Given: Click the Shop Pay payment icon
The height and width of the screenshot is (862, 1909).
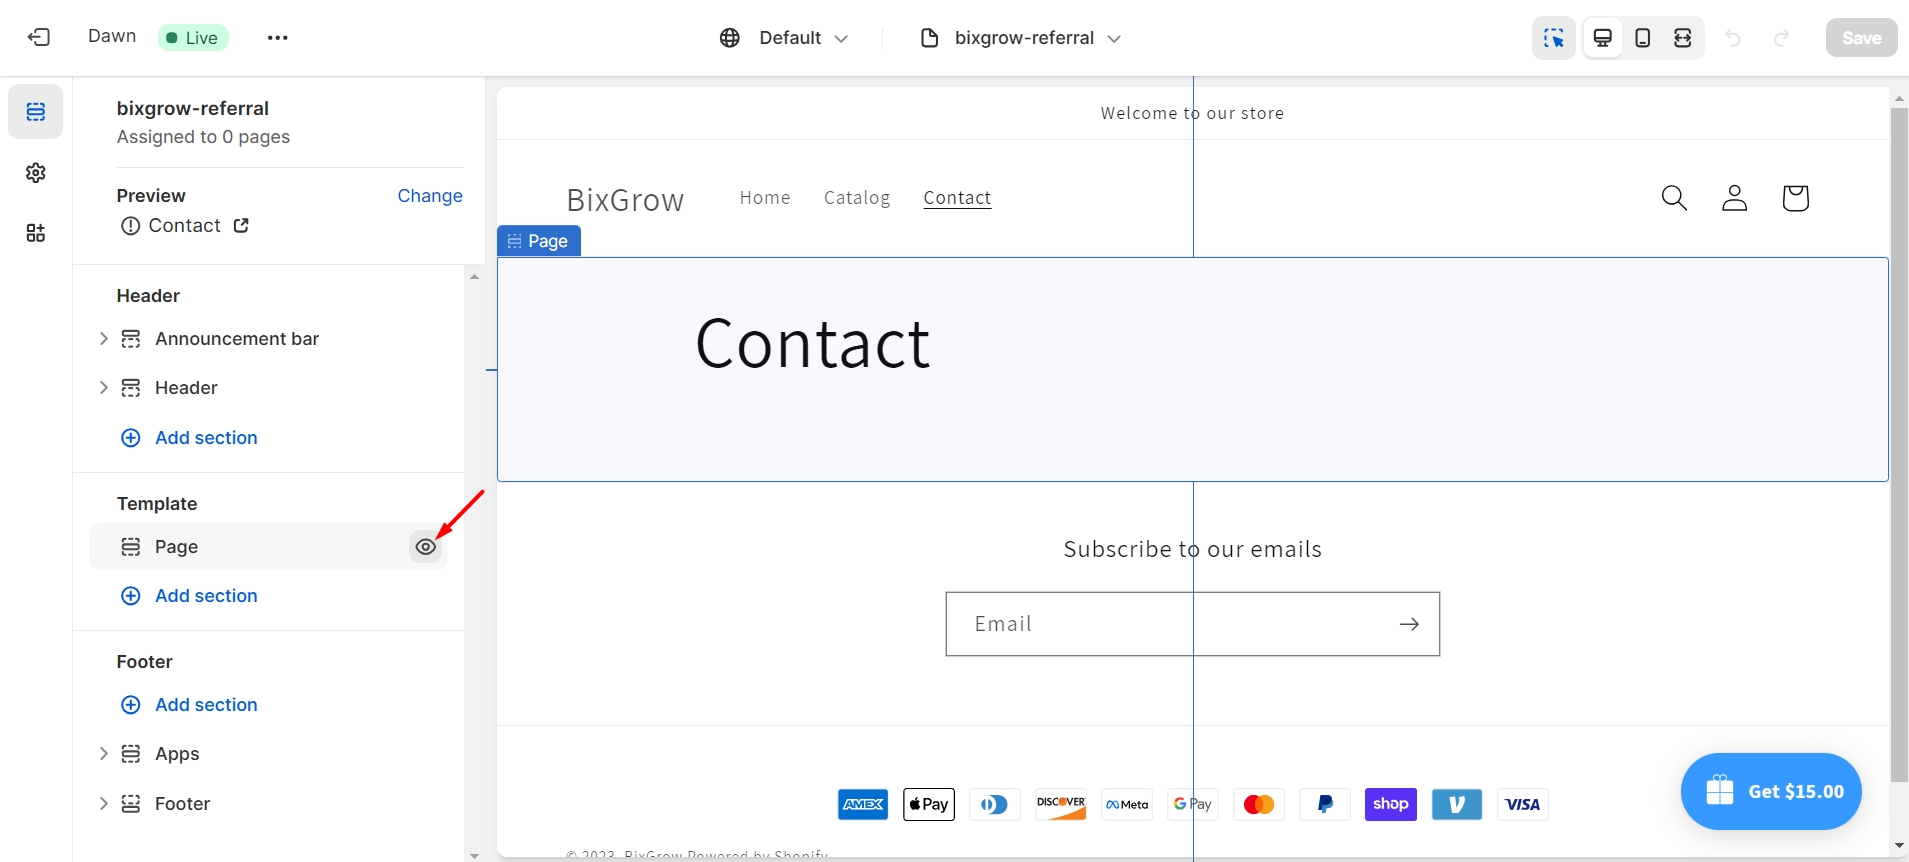Looking at the screenshot, I should point(1391,804).
